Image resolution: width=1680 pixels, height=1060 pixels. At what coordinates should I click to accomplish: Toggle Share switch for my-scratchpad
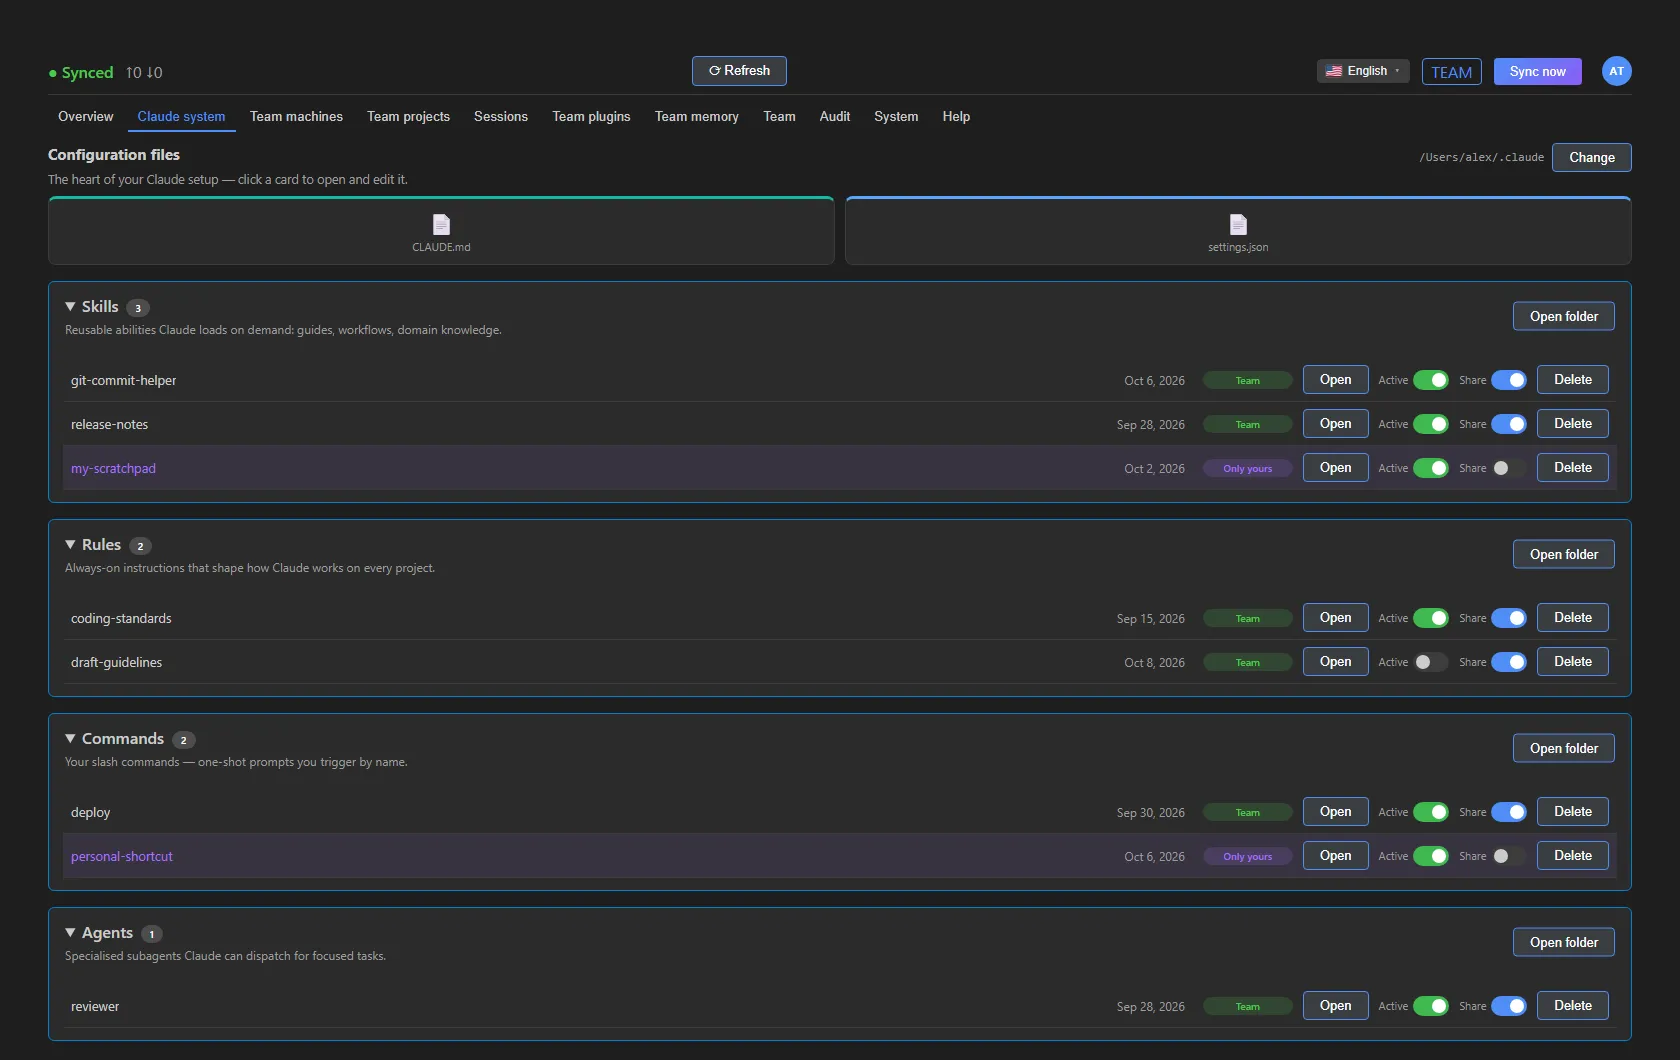point(1508,468)
